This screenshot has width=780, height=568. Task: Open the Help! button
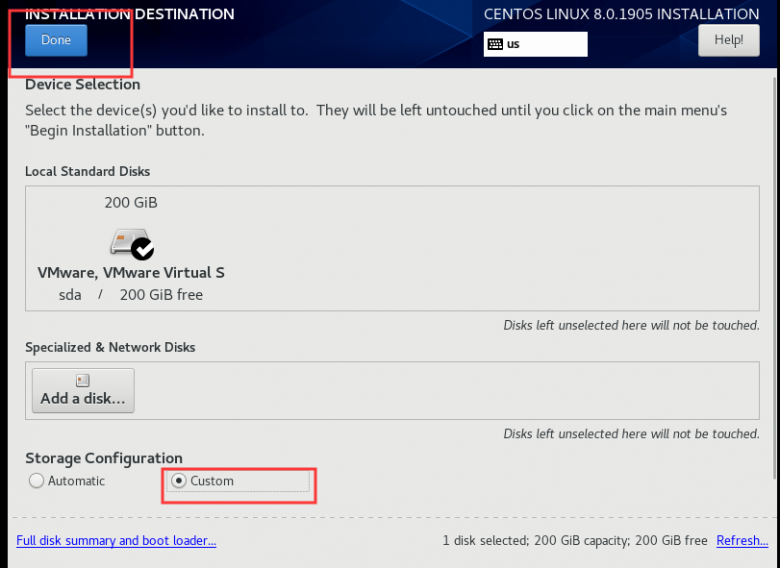click(728, 40)
